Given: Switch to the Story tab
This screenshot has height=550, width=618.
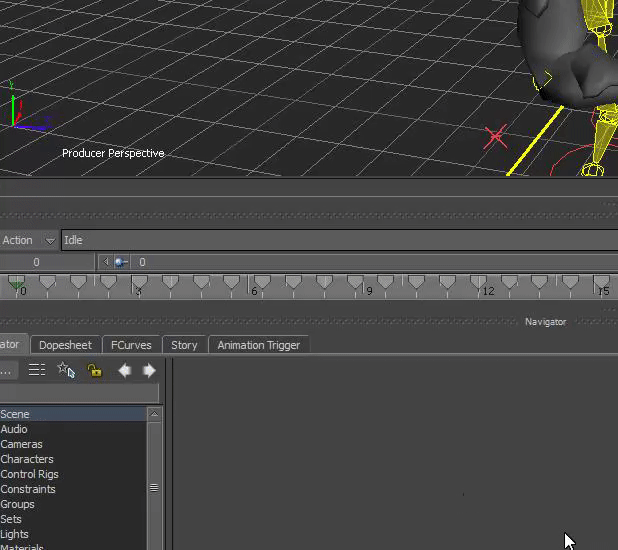Looking at the screenshot, I should click(x=184, y=345).
